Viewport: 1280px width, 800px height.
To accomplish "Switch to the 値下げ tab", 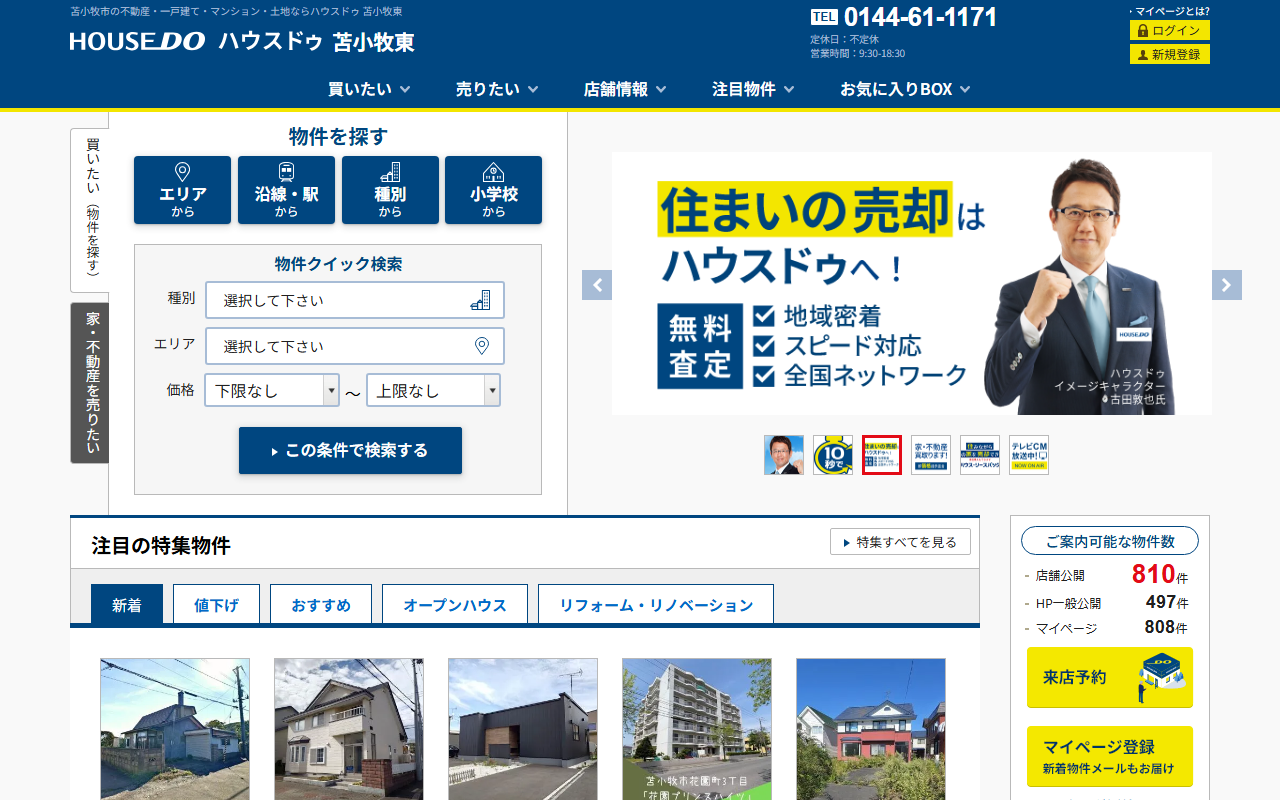I will click(216, 605).
